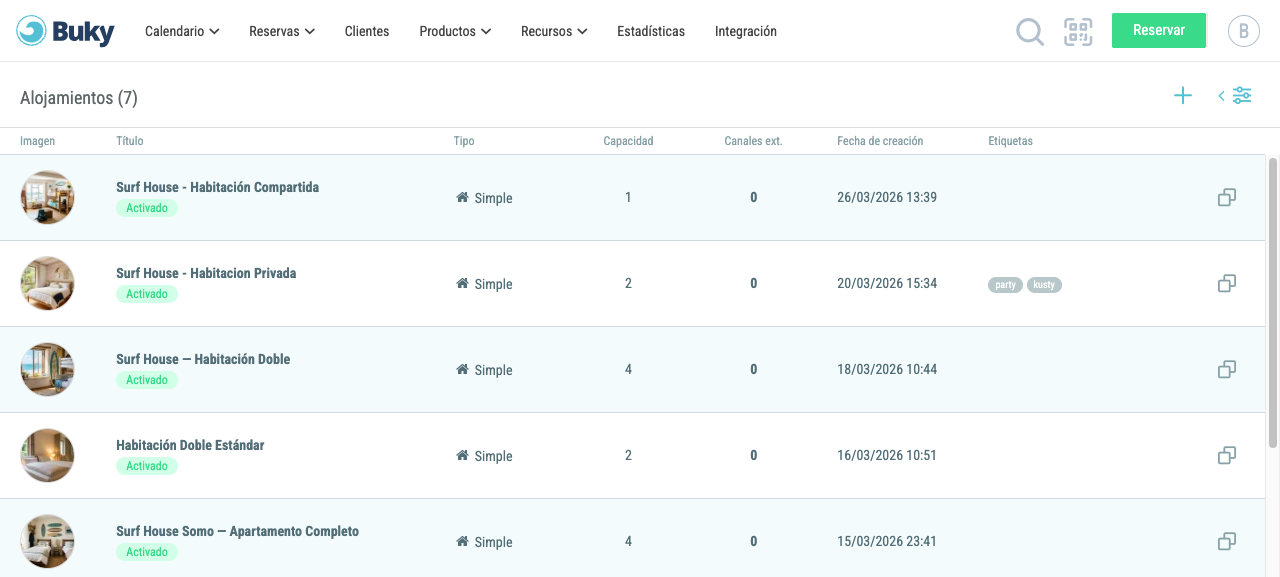Click the vertical list scrollbar
Image resolution: width=1280 pixels, height=577 pixels.
point(1273,302)
